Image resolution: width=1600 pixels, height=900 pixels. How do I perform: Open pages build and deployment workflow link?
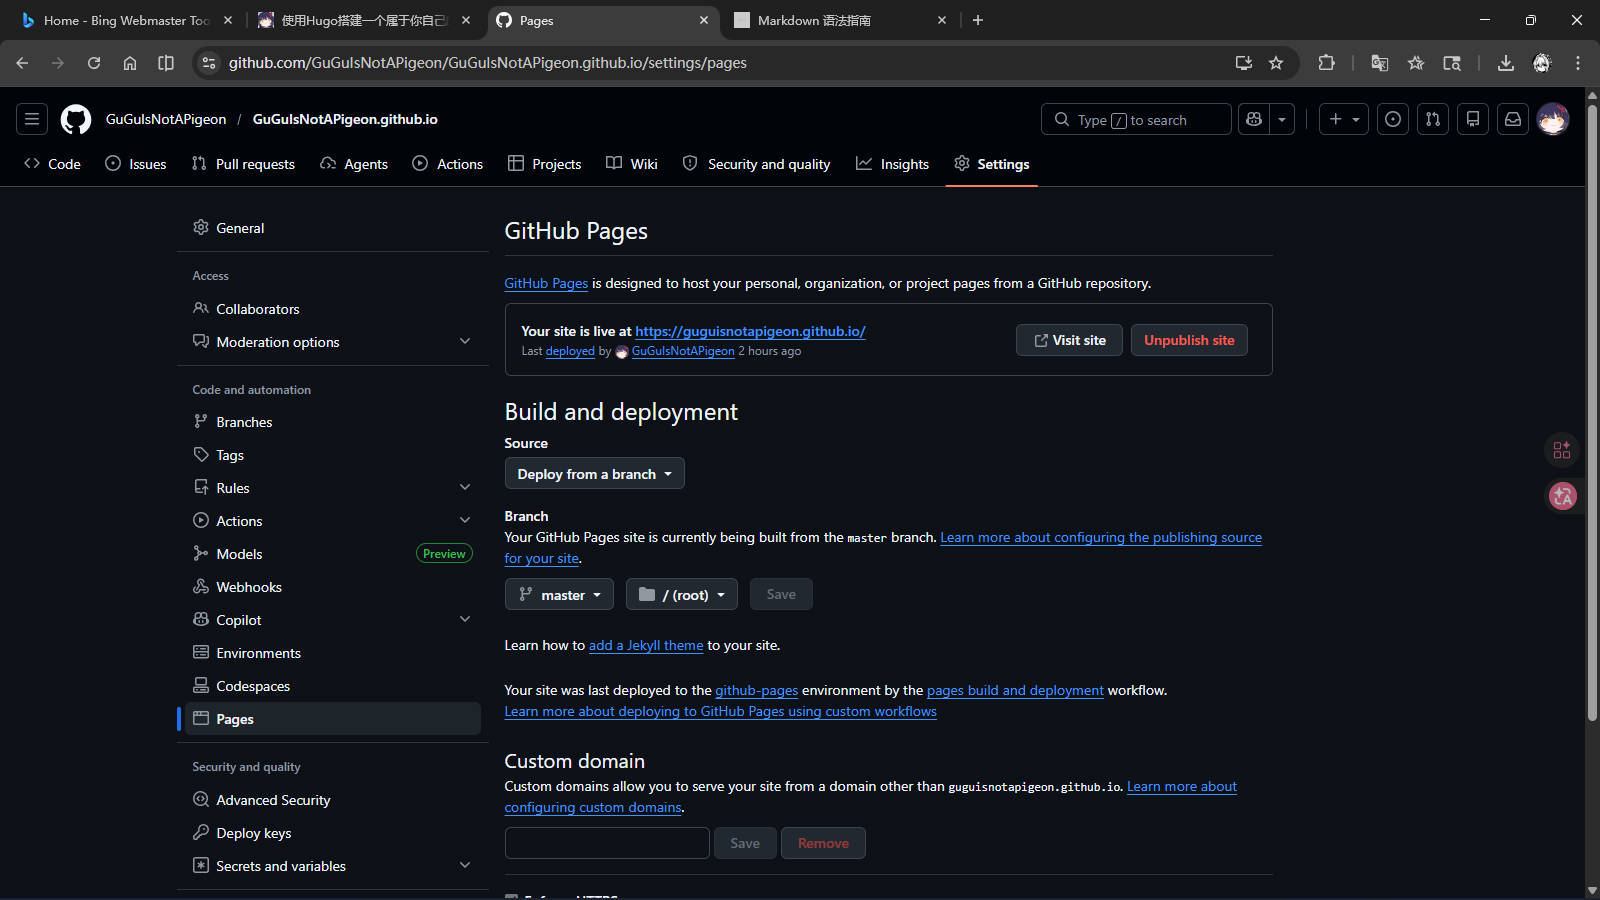[x=1015, y=691]
